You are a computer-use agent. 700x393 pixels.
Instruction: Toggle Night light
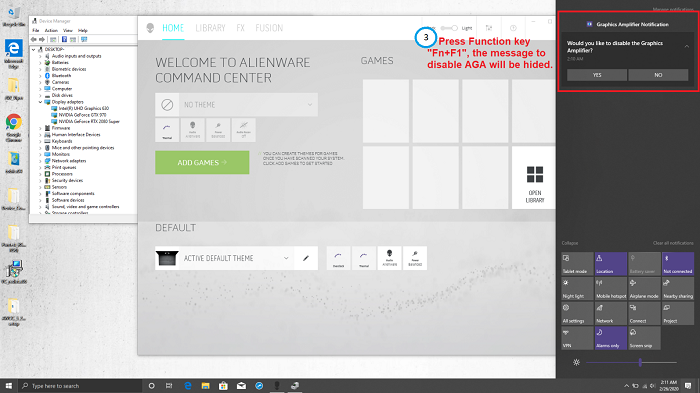tap(577, 288)
